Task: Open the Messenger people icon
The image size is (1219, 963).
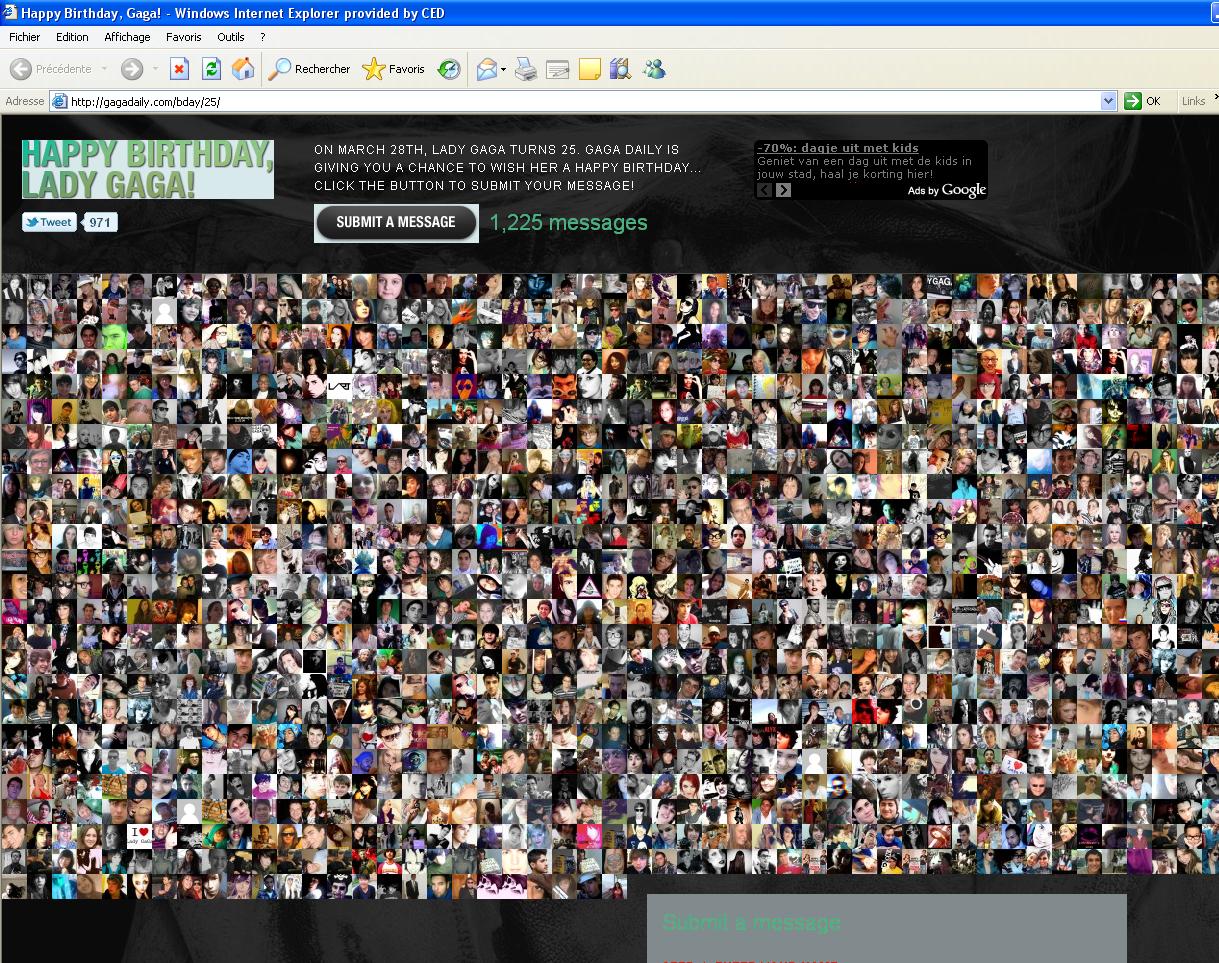Action: click(x=654, y=69)
